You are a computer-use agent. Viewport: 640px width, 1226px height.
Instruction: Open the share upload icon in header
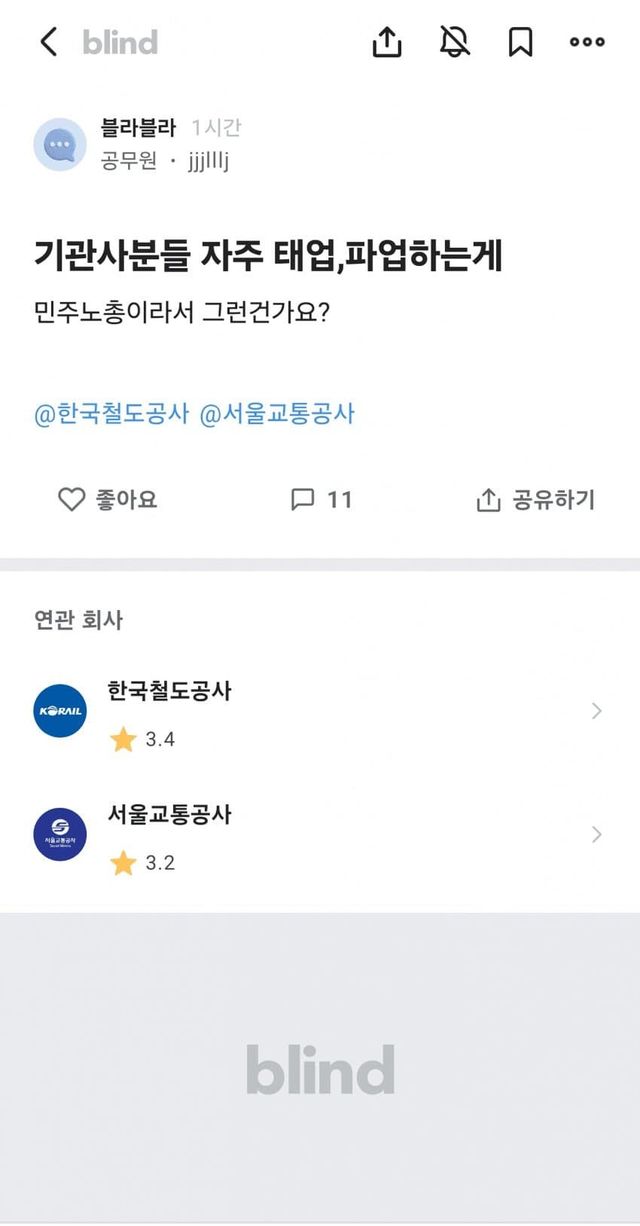point(387,42)
